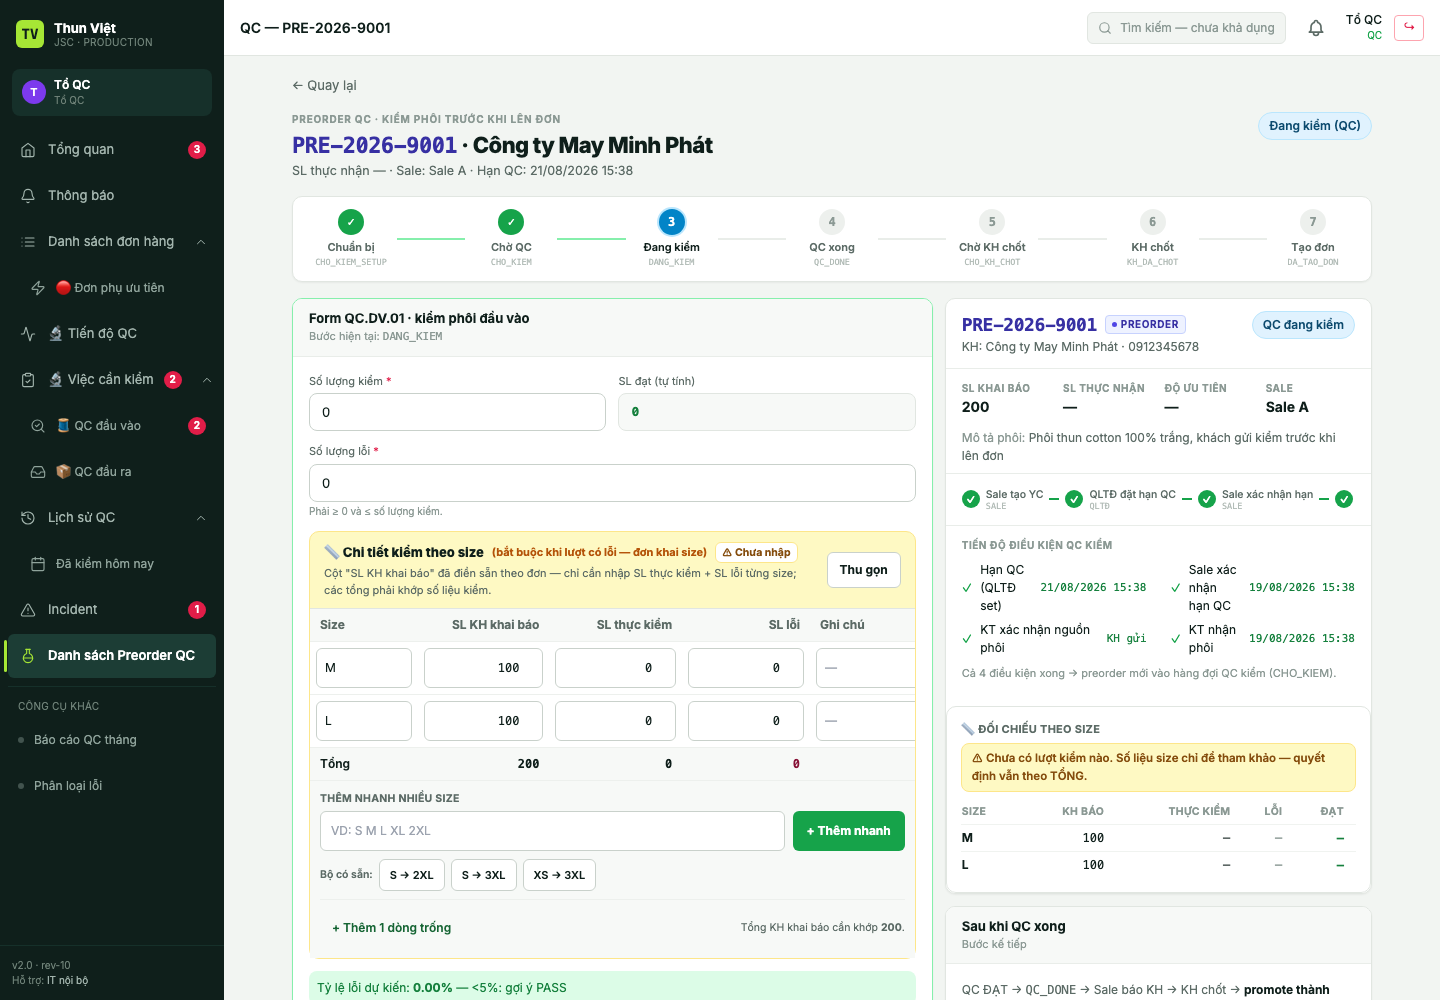
Task: Click the Tiến độ QC activity icon
Action: (28, 334)
